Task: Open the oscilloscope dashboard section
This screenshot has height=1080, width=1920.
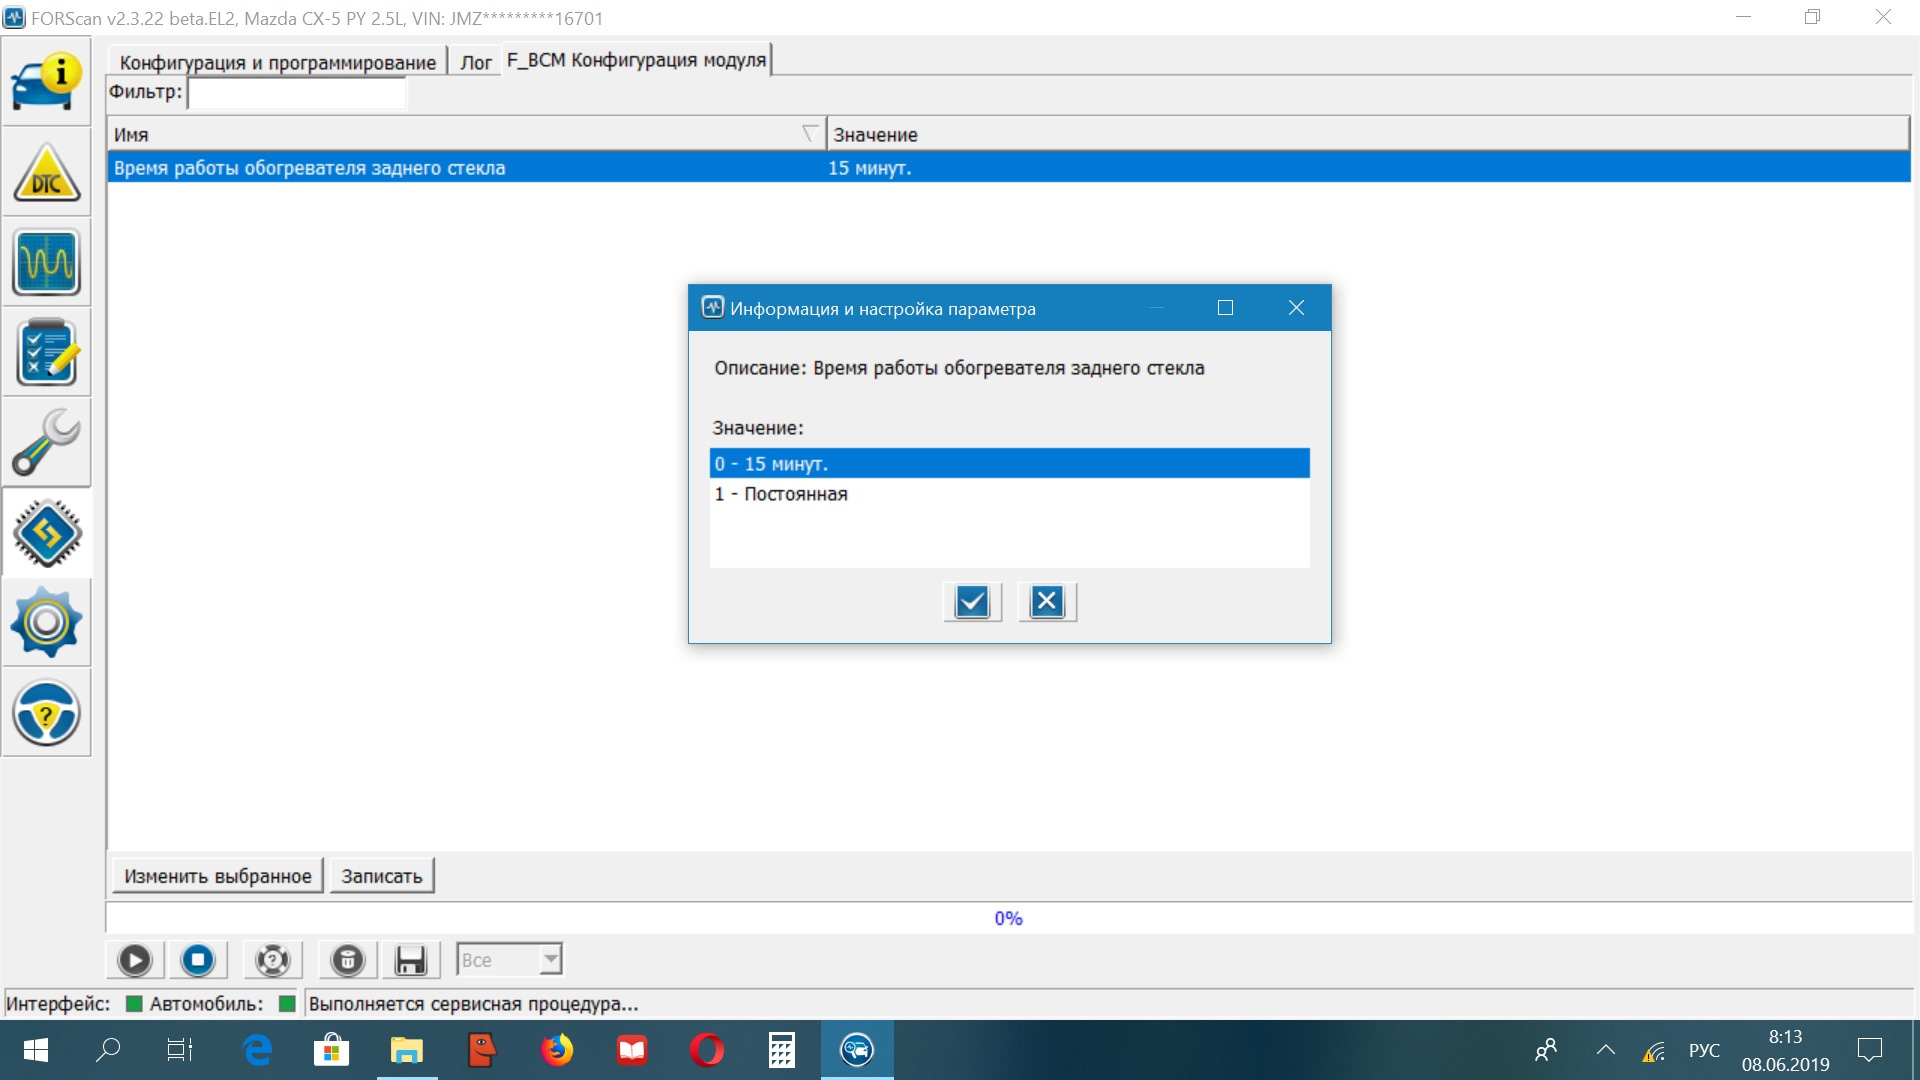Action: (46, 262)
